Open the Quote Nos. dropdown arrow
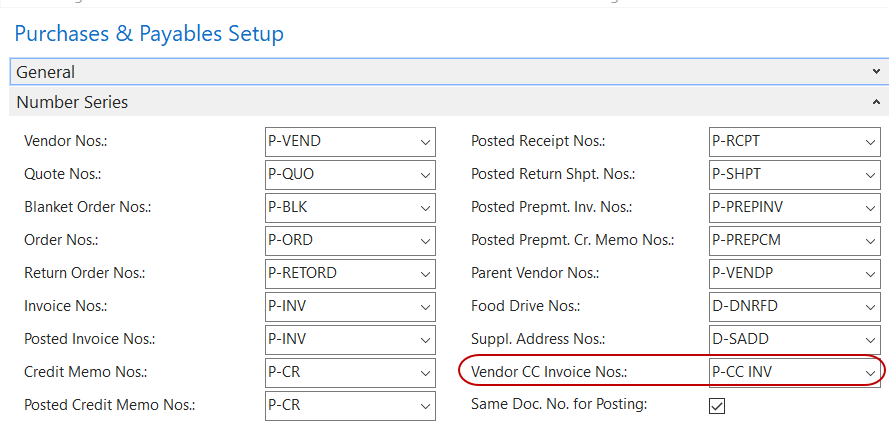The height and width of the screenshot is (432, 889). pos(425,175)
